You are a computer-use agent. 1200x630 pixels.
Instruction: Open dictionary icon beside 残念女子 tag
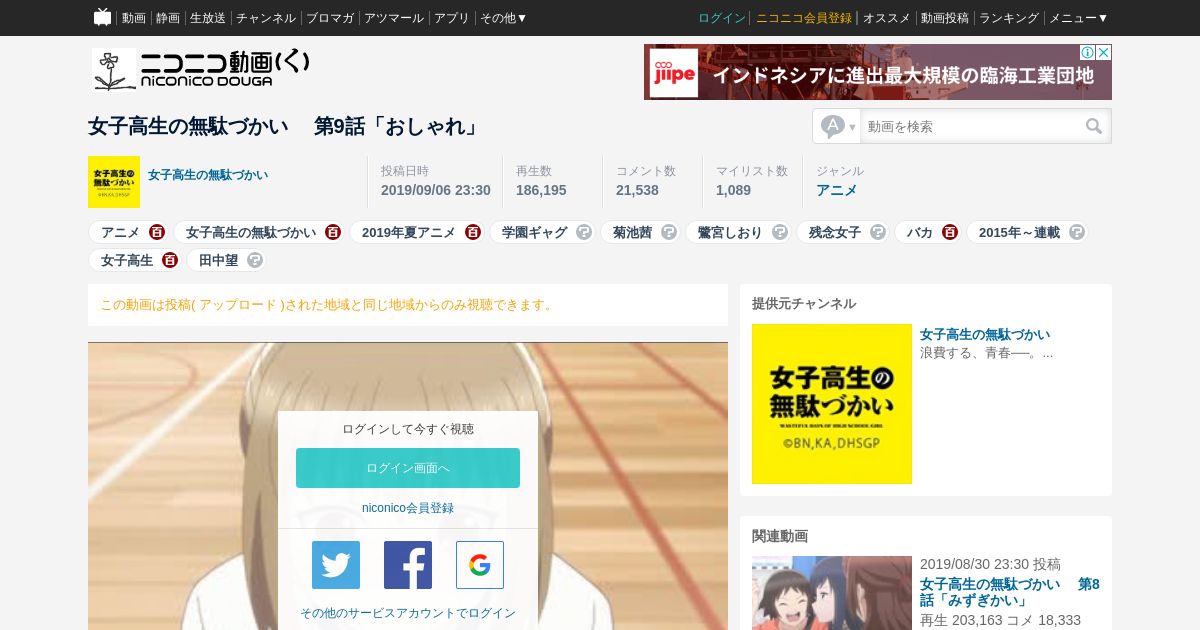878,232
